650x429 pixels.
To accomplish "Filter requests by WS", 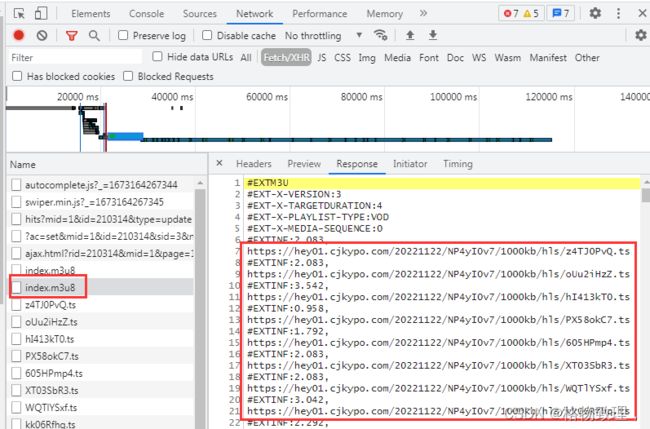I will tap(479, 58).
